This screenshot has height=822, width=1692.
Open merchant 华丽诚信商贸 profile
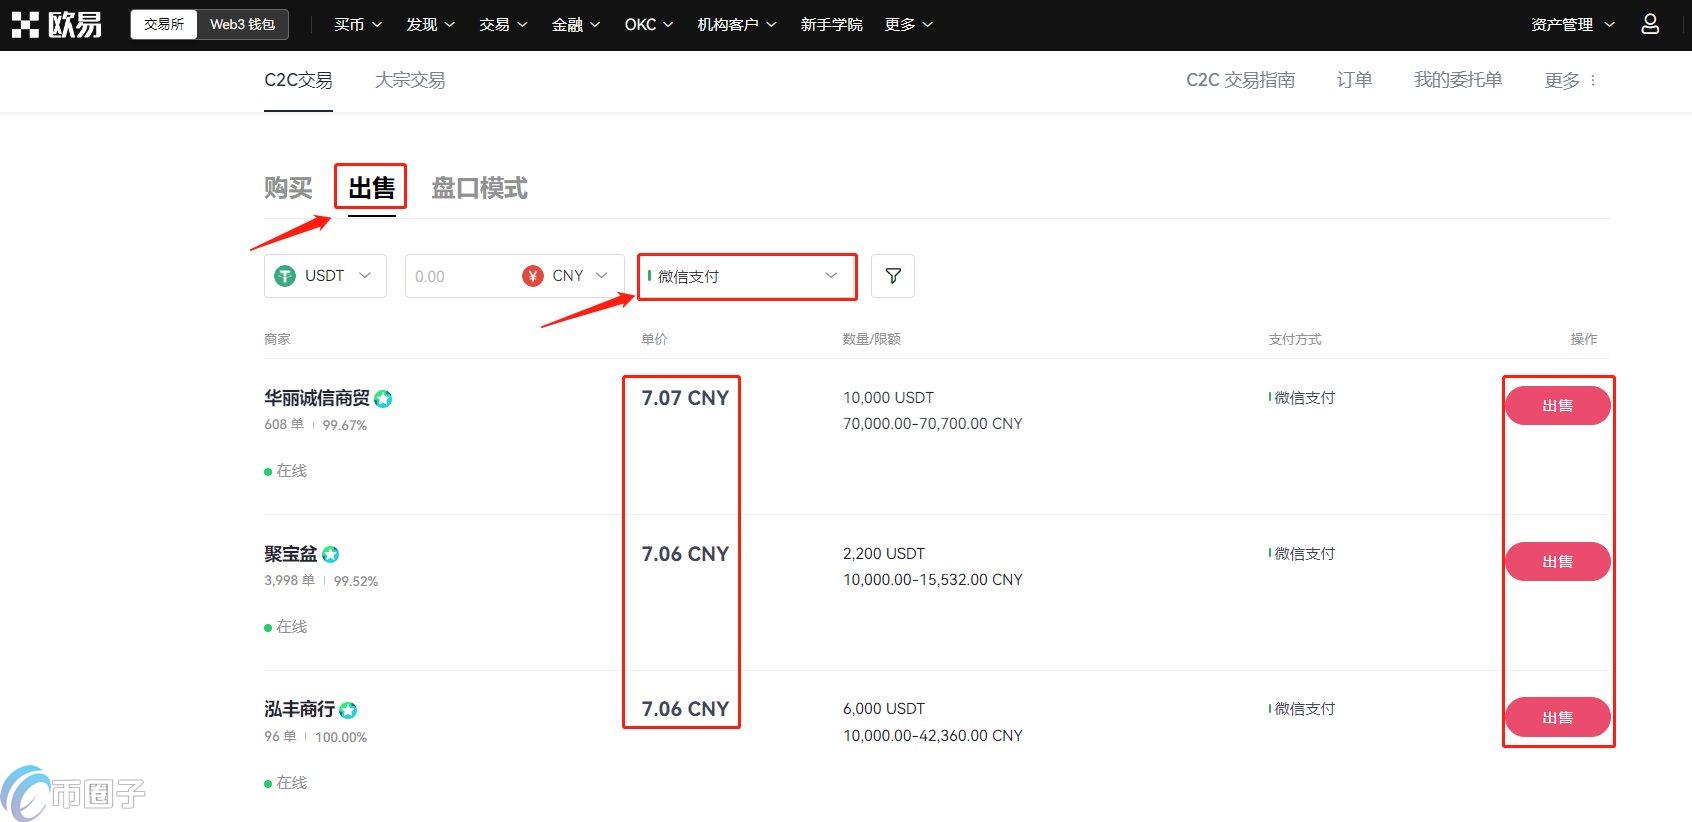317,398
